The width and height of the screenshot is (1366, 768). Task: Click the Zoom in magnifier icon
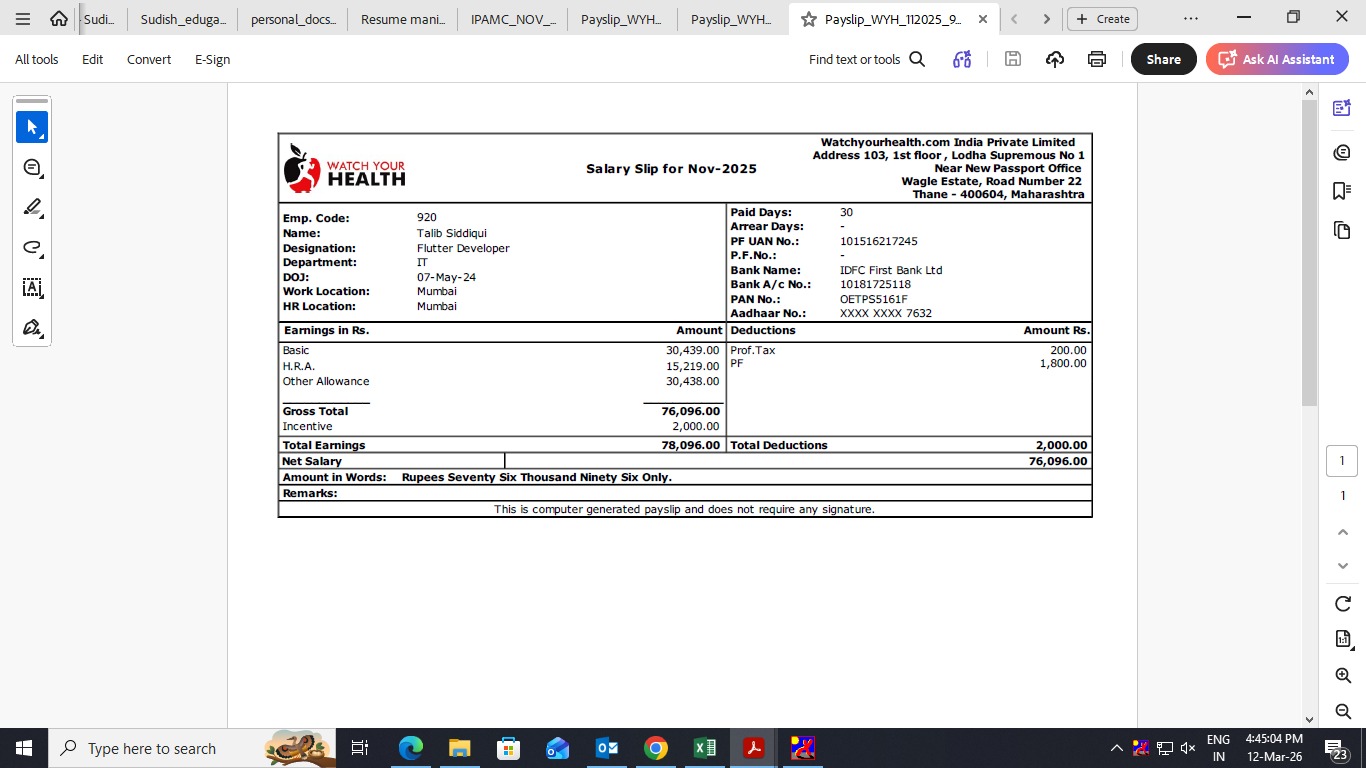point(1343,676)
